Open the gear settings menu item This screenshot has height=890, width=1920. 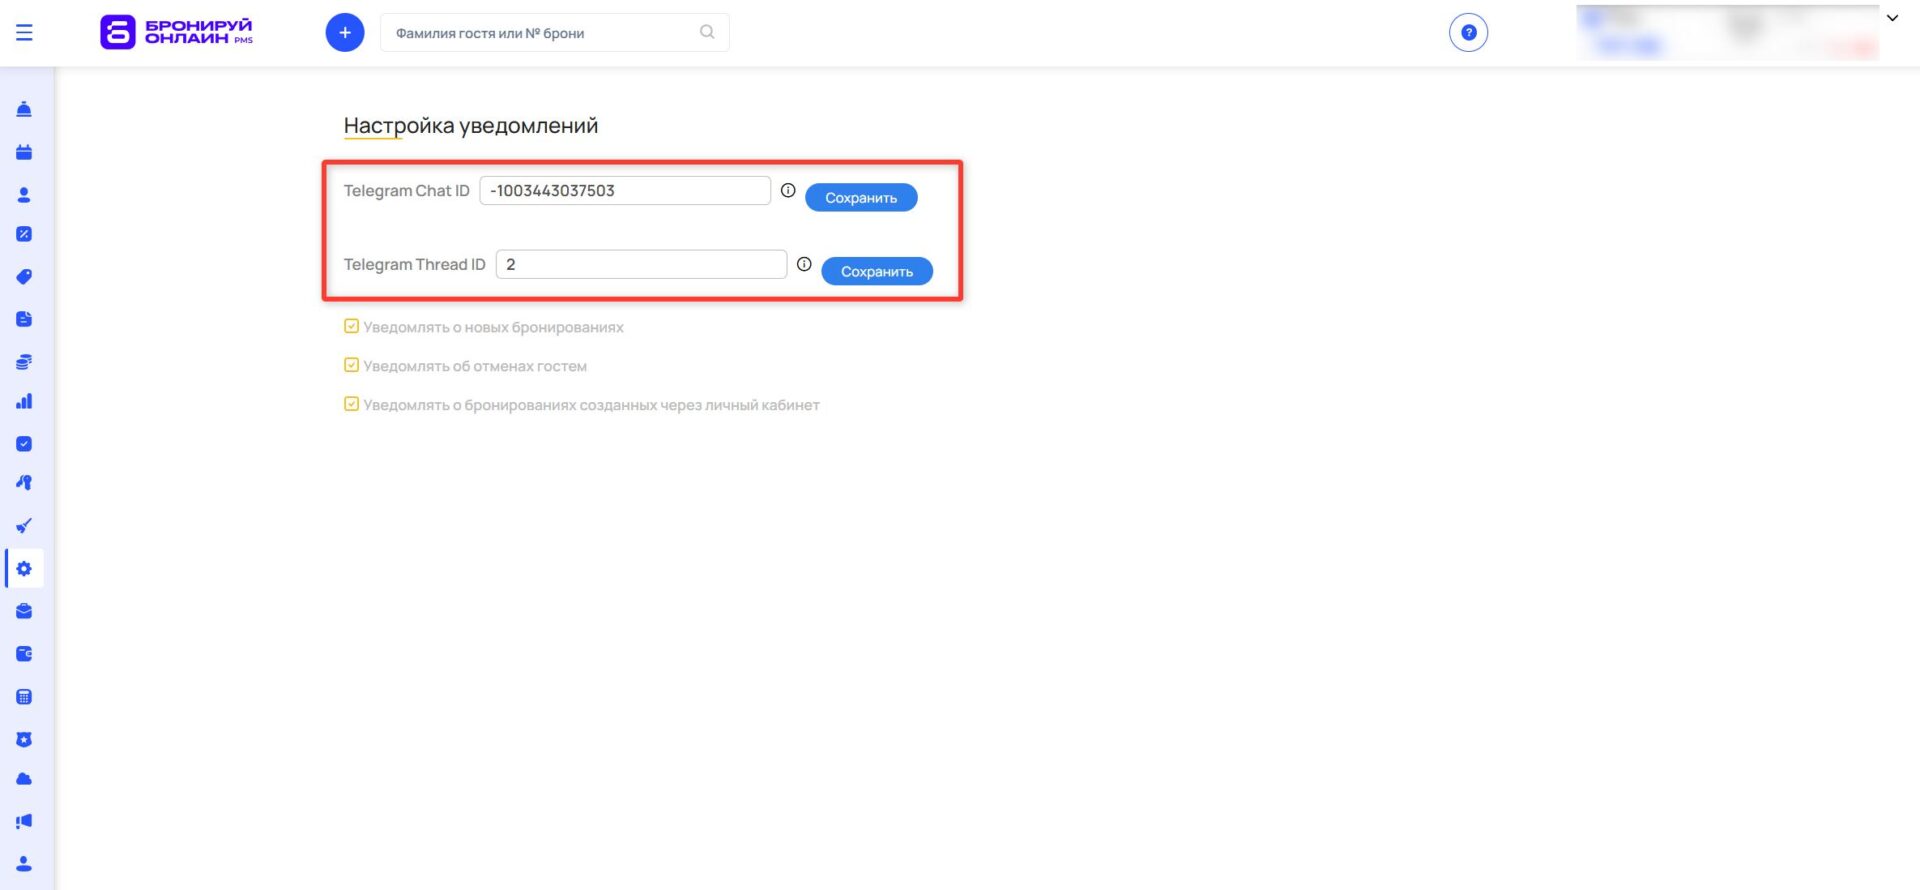24,568
